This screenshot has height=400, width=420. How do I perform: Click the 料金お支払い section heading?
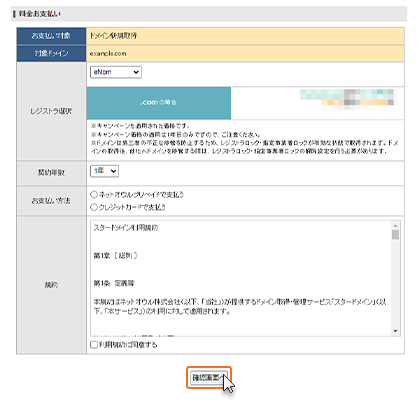tap(40, 14)
